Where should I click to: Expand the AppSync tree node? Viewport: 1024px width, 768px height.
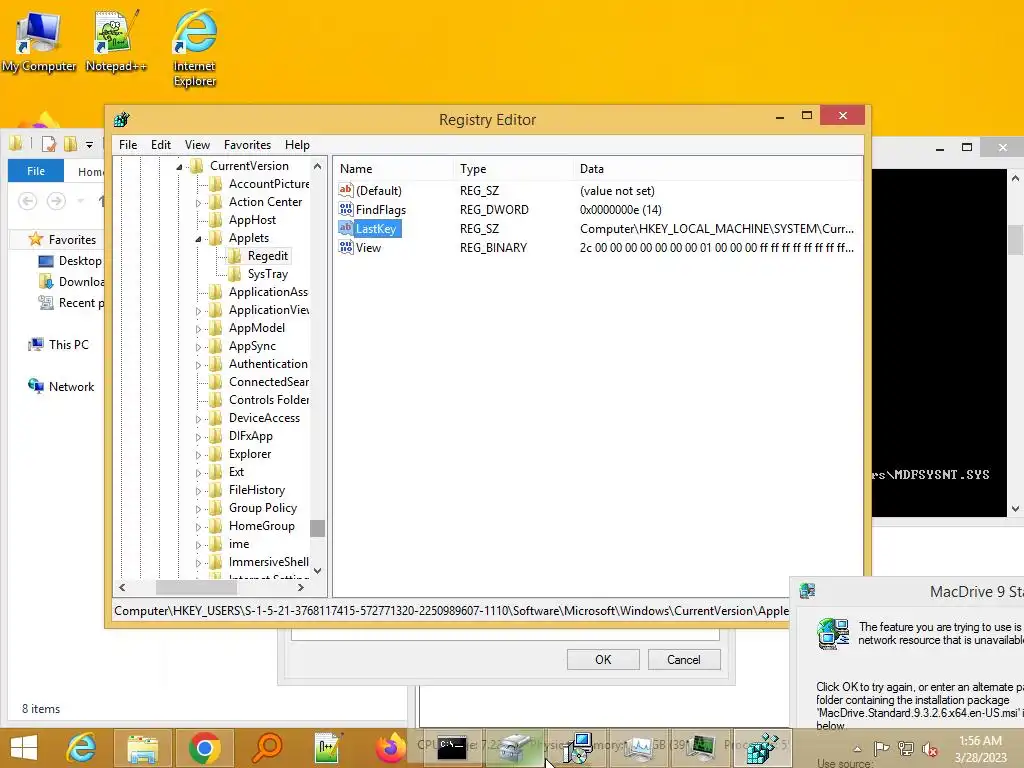[198, 347]
